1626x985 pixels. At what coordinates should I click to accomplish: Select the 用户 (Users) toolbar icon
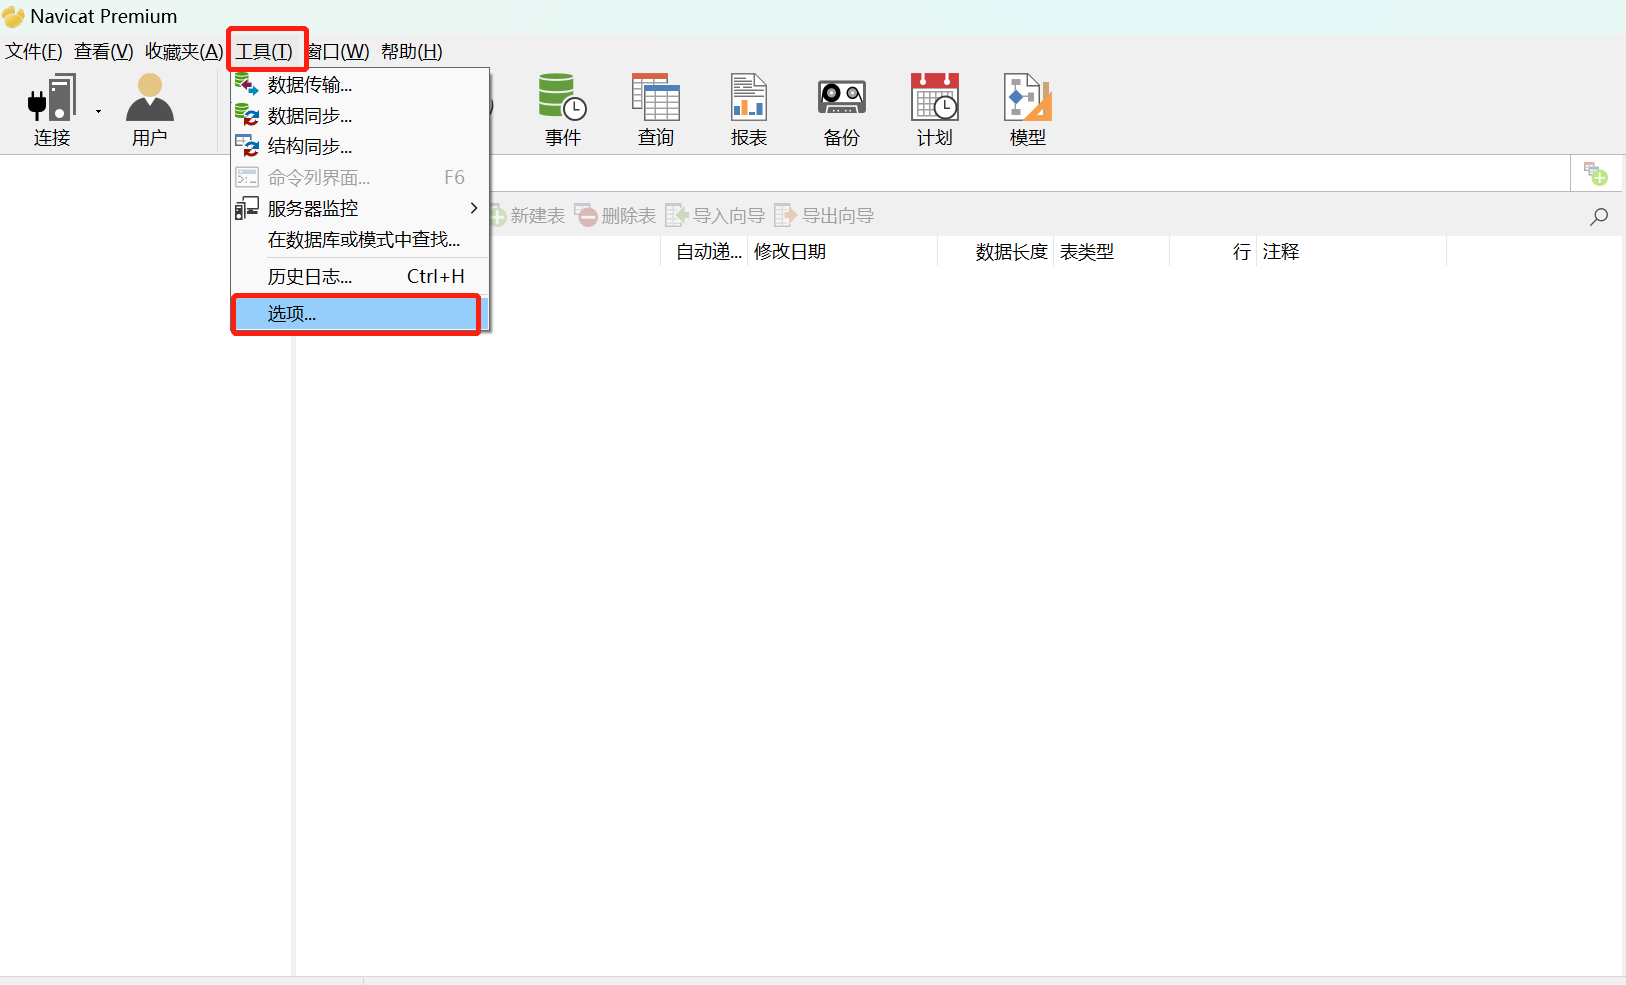pos(149,108)
